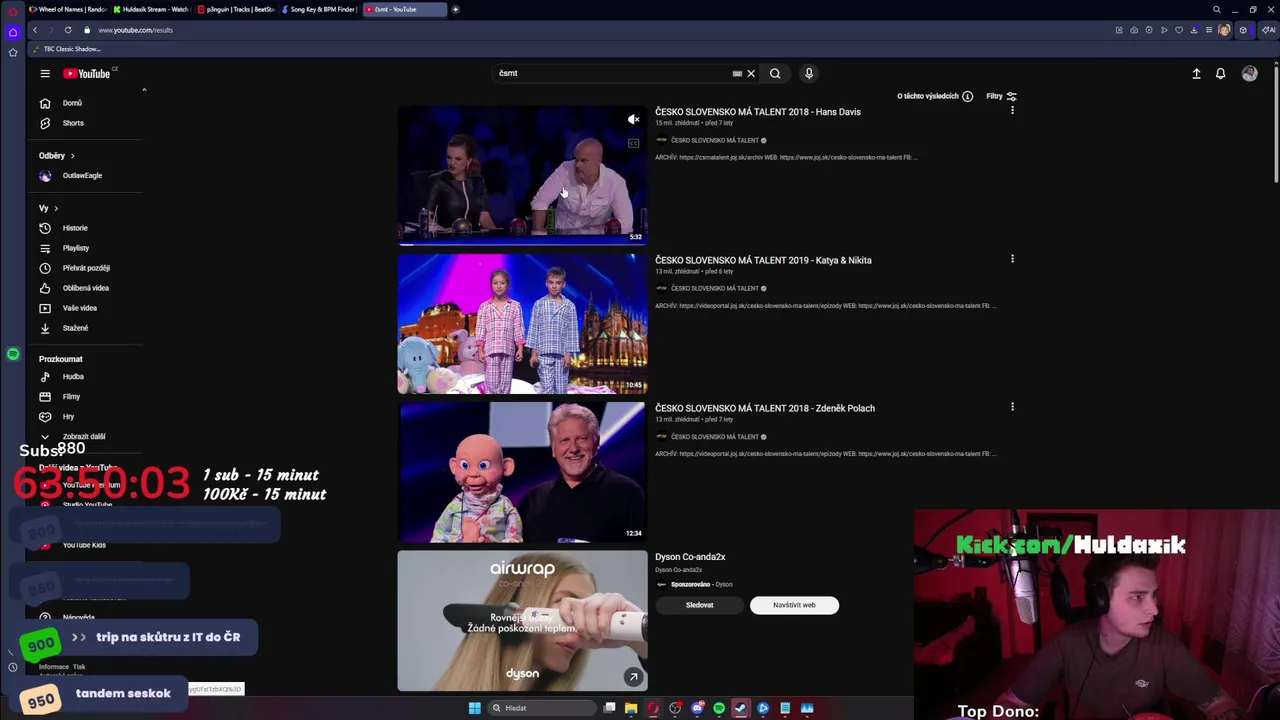Open the Hans Davis video title
This screenshot has height=720, width=1280.
coord(757,112)
